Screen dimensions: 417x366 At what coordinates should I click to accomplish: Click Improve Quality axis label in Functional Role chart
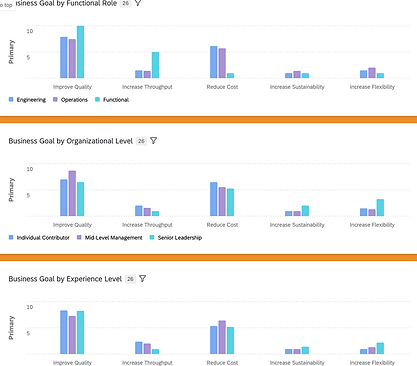(72, 87)
